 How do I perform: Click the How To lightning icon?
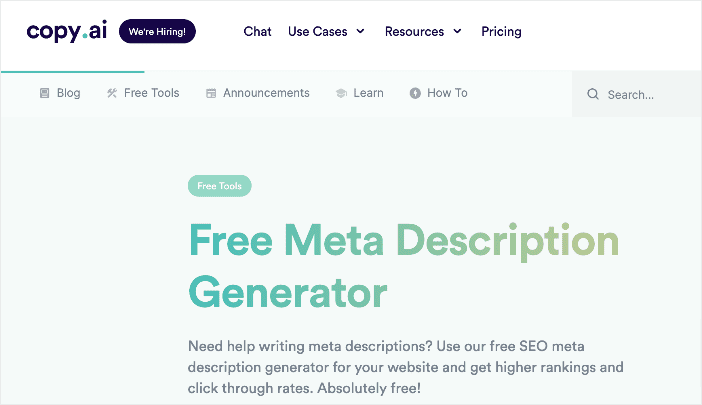tap(415, 93)
